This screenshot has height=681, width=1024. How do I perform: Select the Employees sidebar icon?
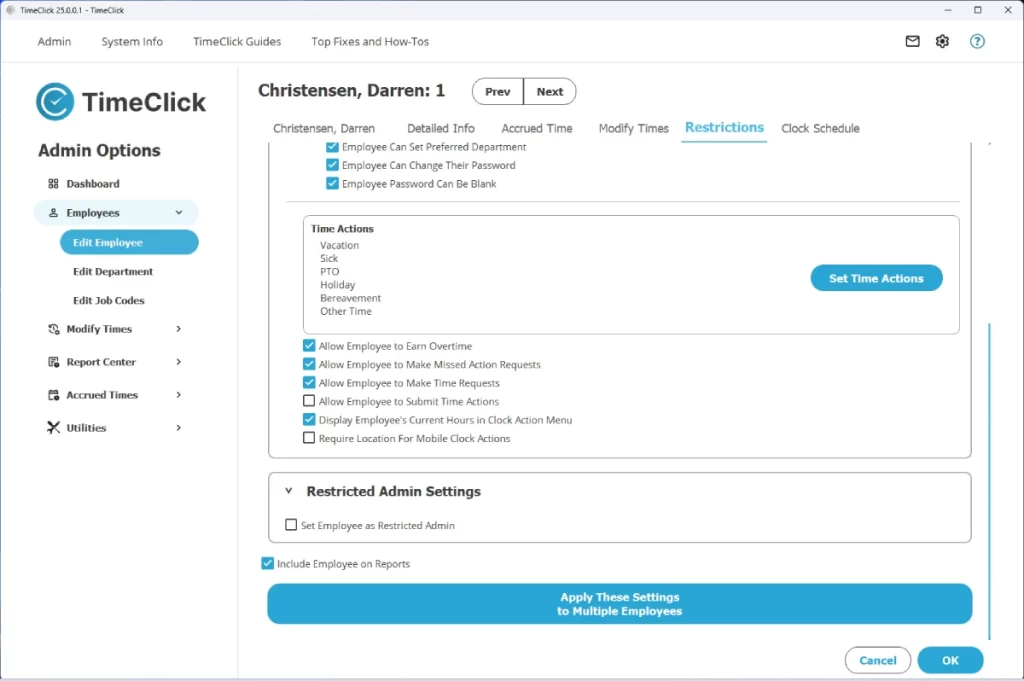coord(55,212)
